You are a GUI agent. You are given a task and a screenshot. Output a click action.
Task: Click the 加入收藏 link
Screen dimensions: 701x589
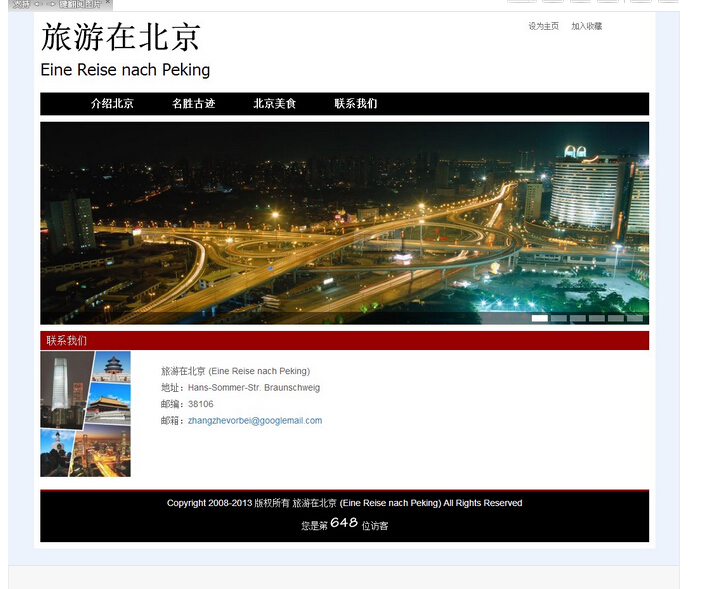[x=586, y=26]
